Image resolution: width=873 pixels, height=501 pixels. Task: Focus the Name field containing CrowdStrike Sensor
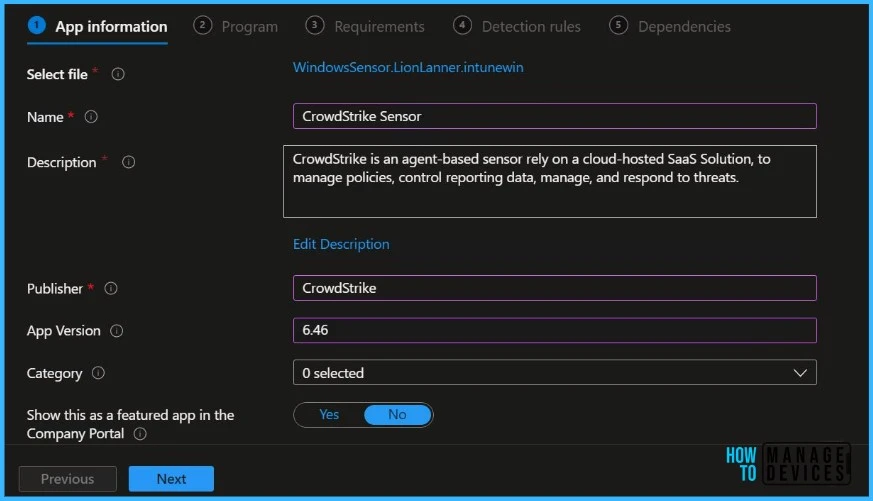coord(555,116)
